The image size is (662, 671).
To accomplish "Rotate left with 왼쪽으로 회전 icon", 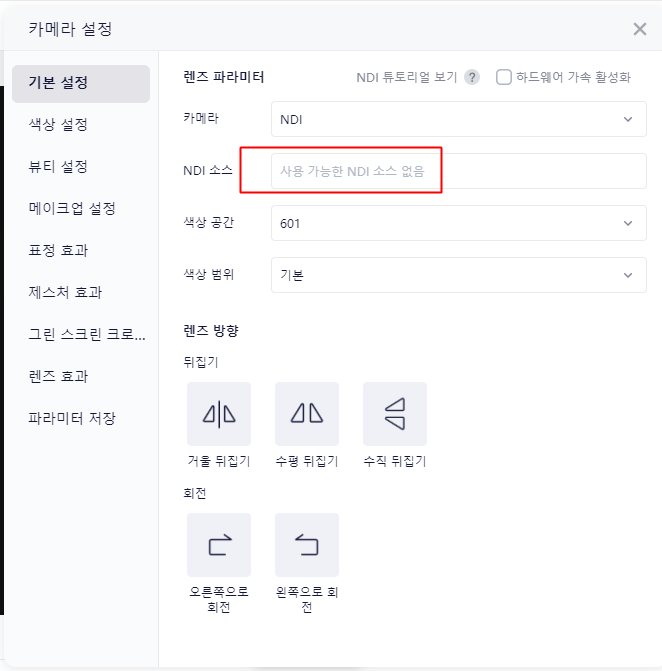I will (307, 545).
